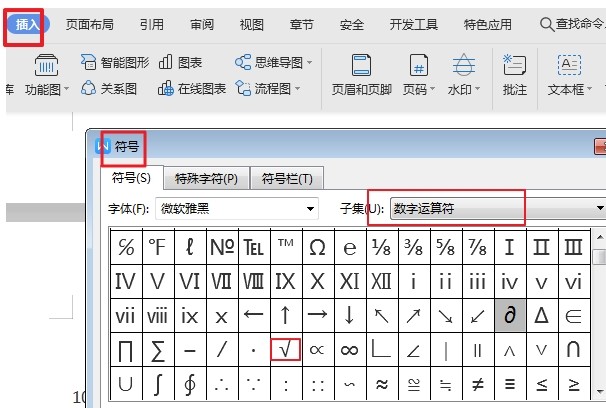606x408 pixels.
Task: Select the right arrow → symbol
Action: point(318,315)
